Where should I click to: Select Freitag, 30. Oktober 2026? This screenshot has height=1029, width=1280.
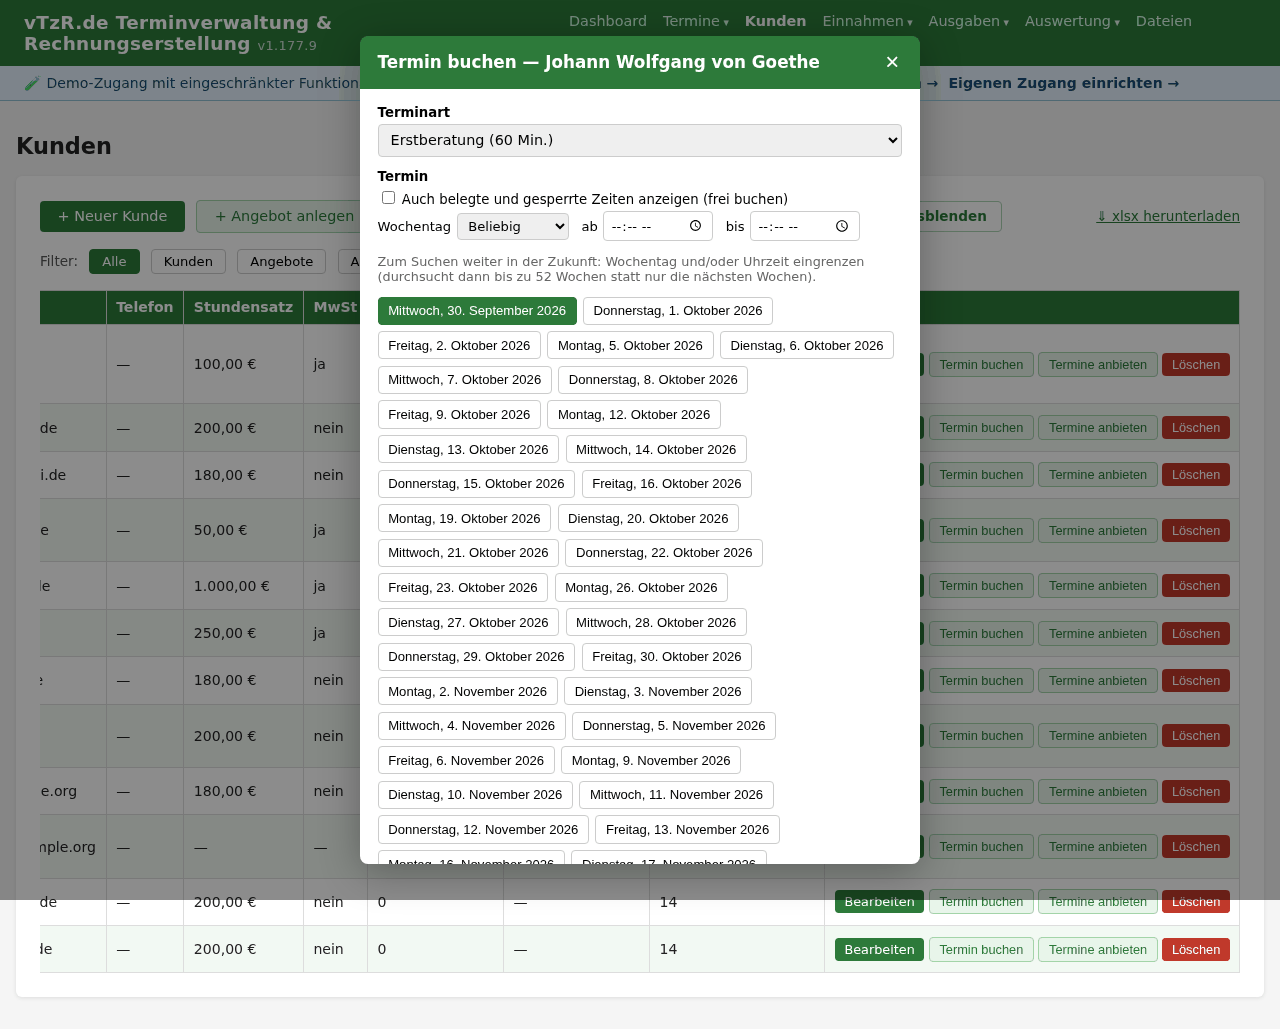(x=667, y=657)
